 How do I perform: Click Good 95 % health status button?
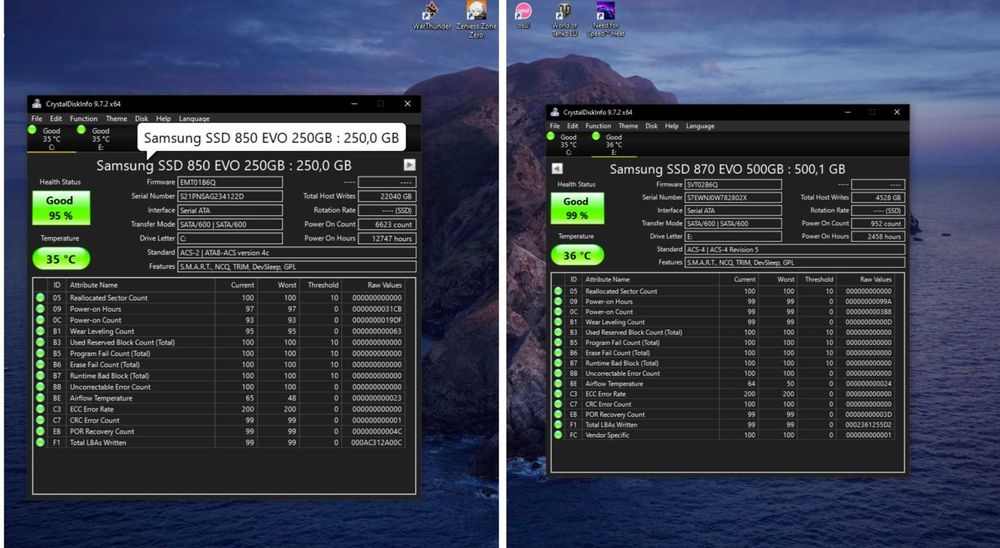click(x=61, y=208)
